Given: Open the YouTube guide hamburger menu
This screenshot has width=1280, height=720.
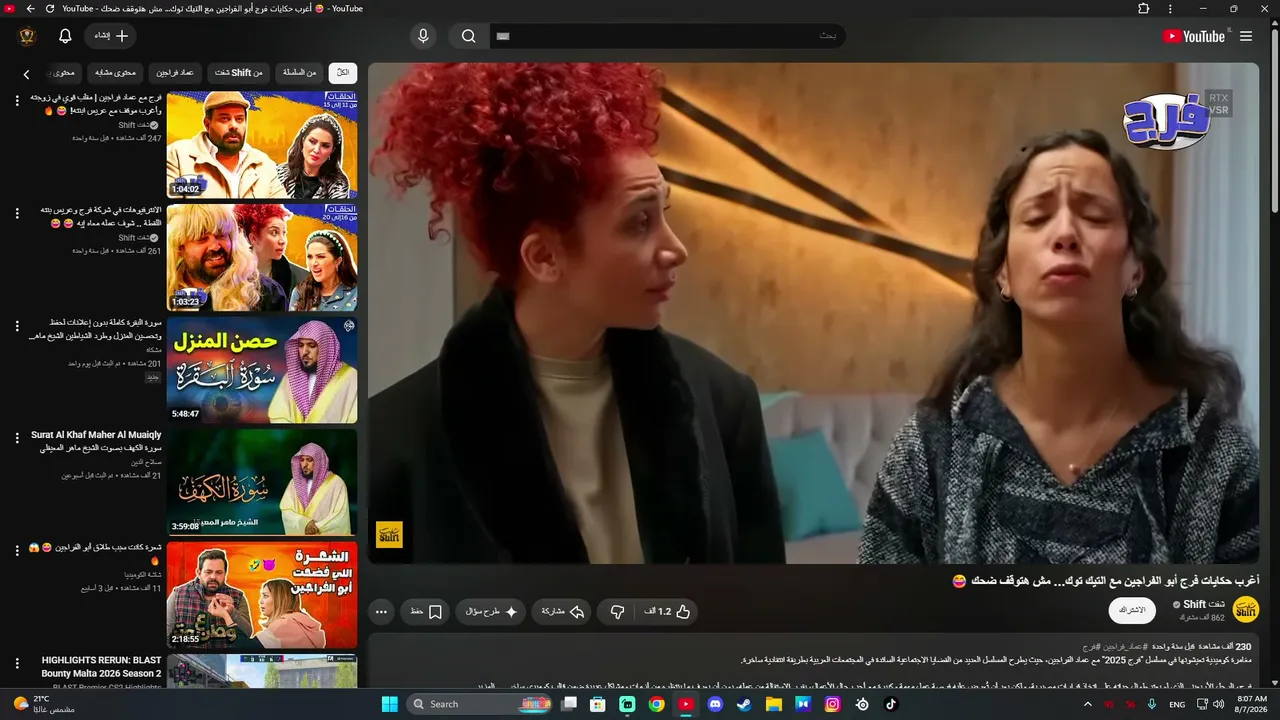Looking at the screenshot, I should point(1246,36).
